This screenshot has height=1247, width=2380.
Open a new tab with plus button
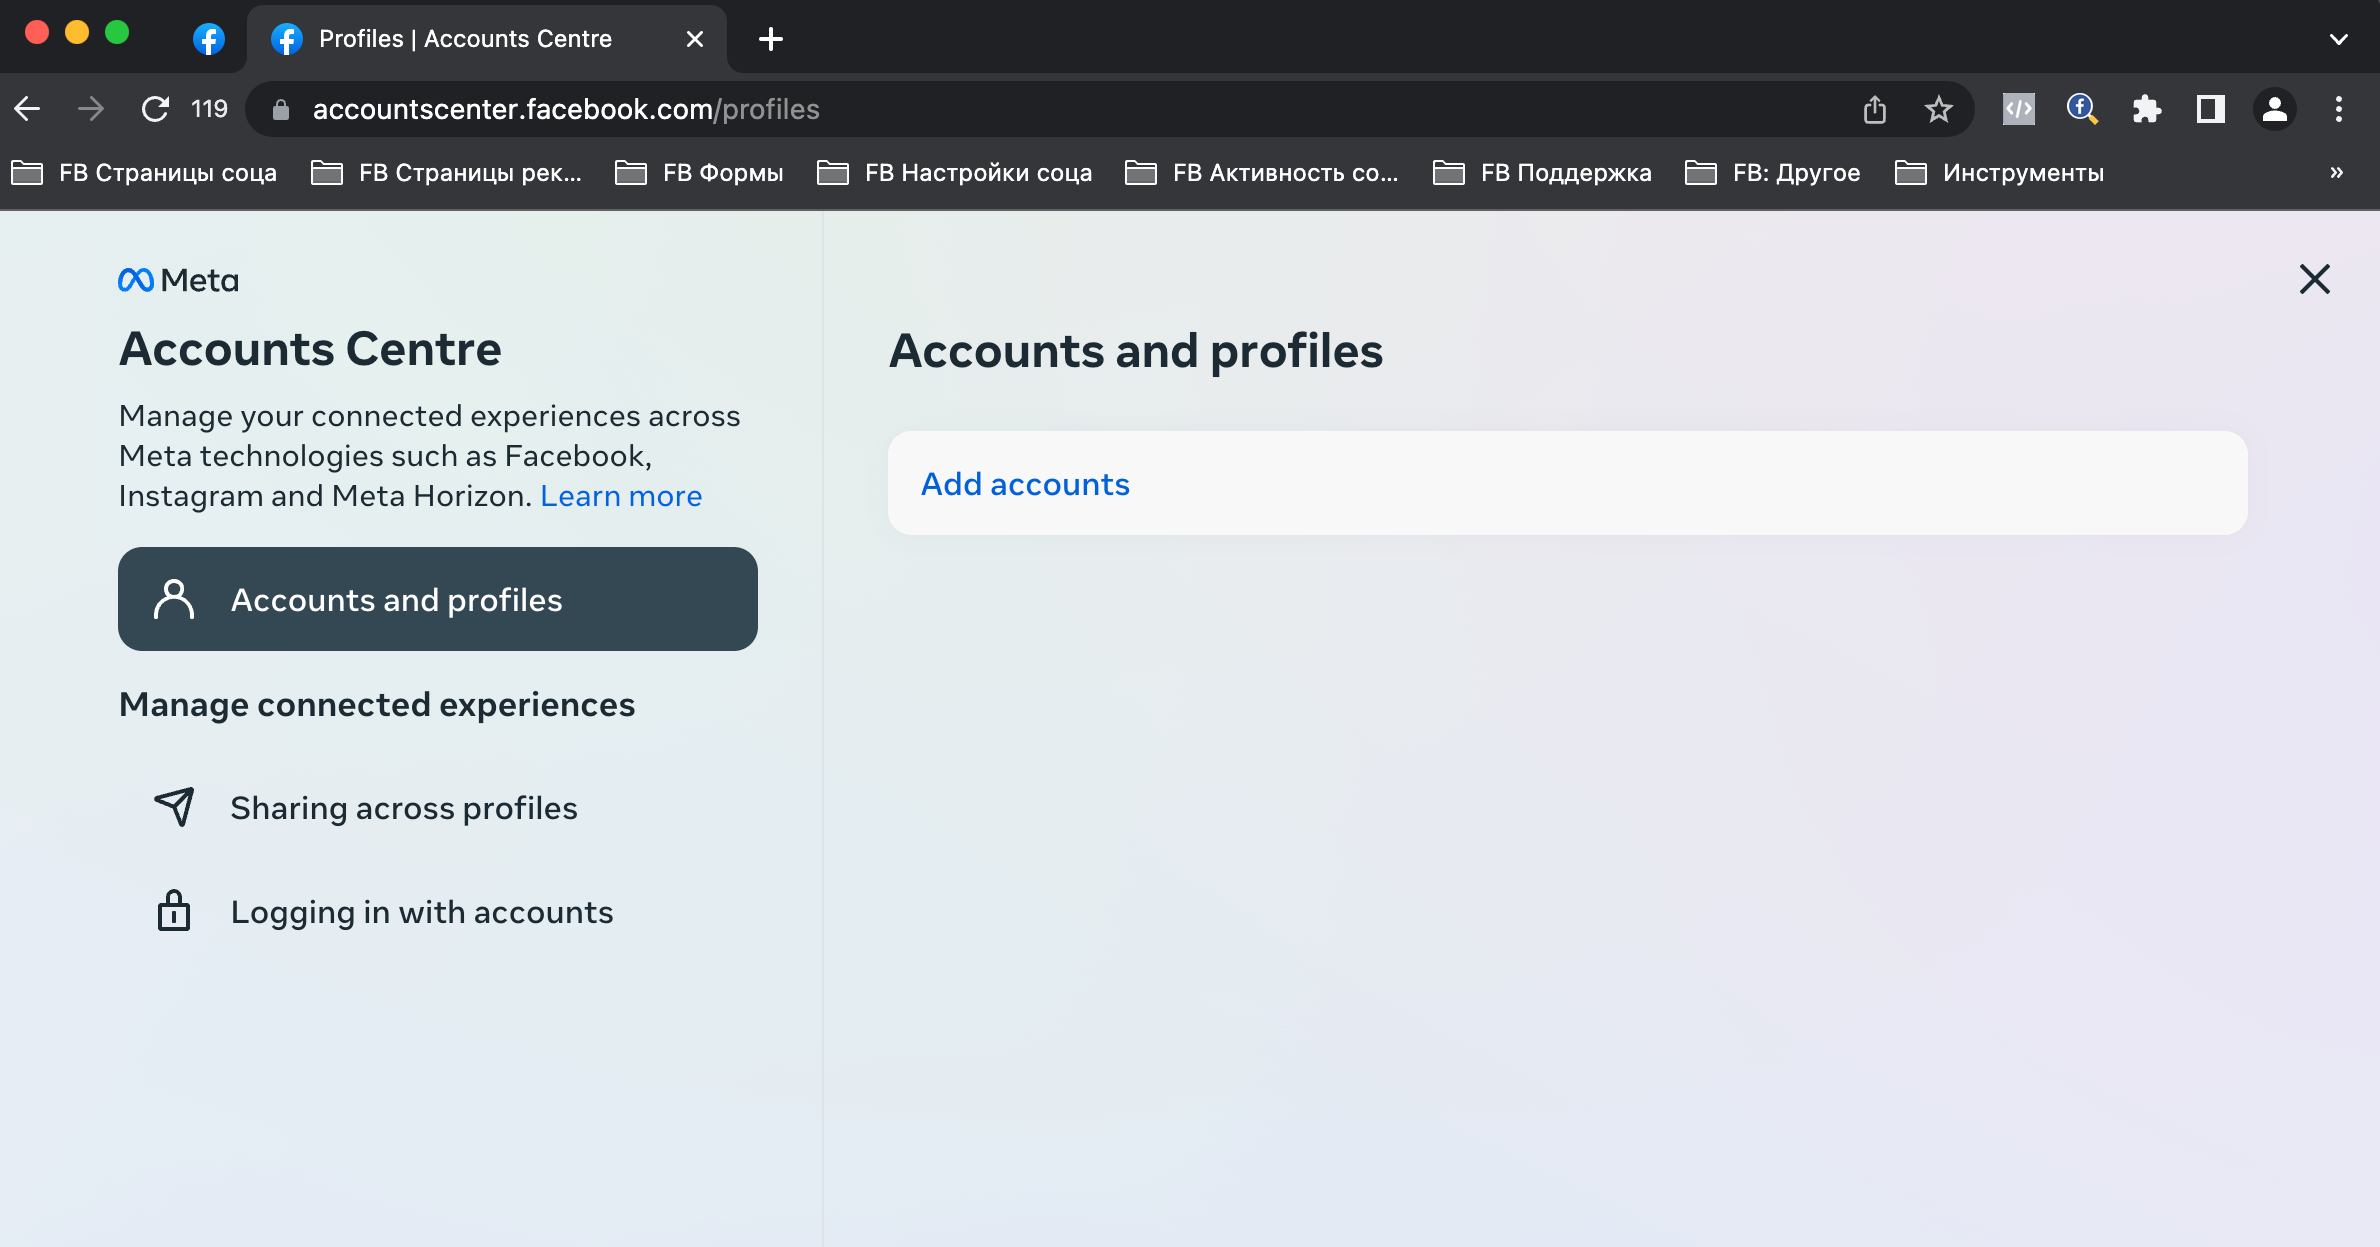pos(771,39)
